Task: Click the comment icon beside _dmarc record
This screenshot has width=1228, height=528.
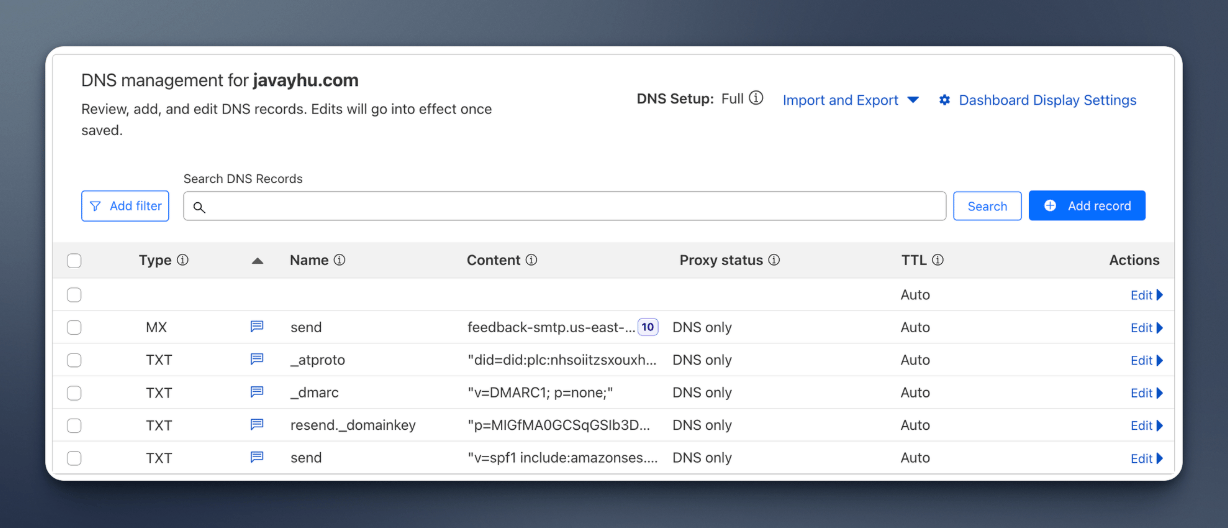Action: click(257, 393)
